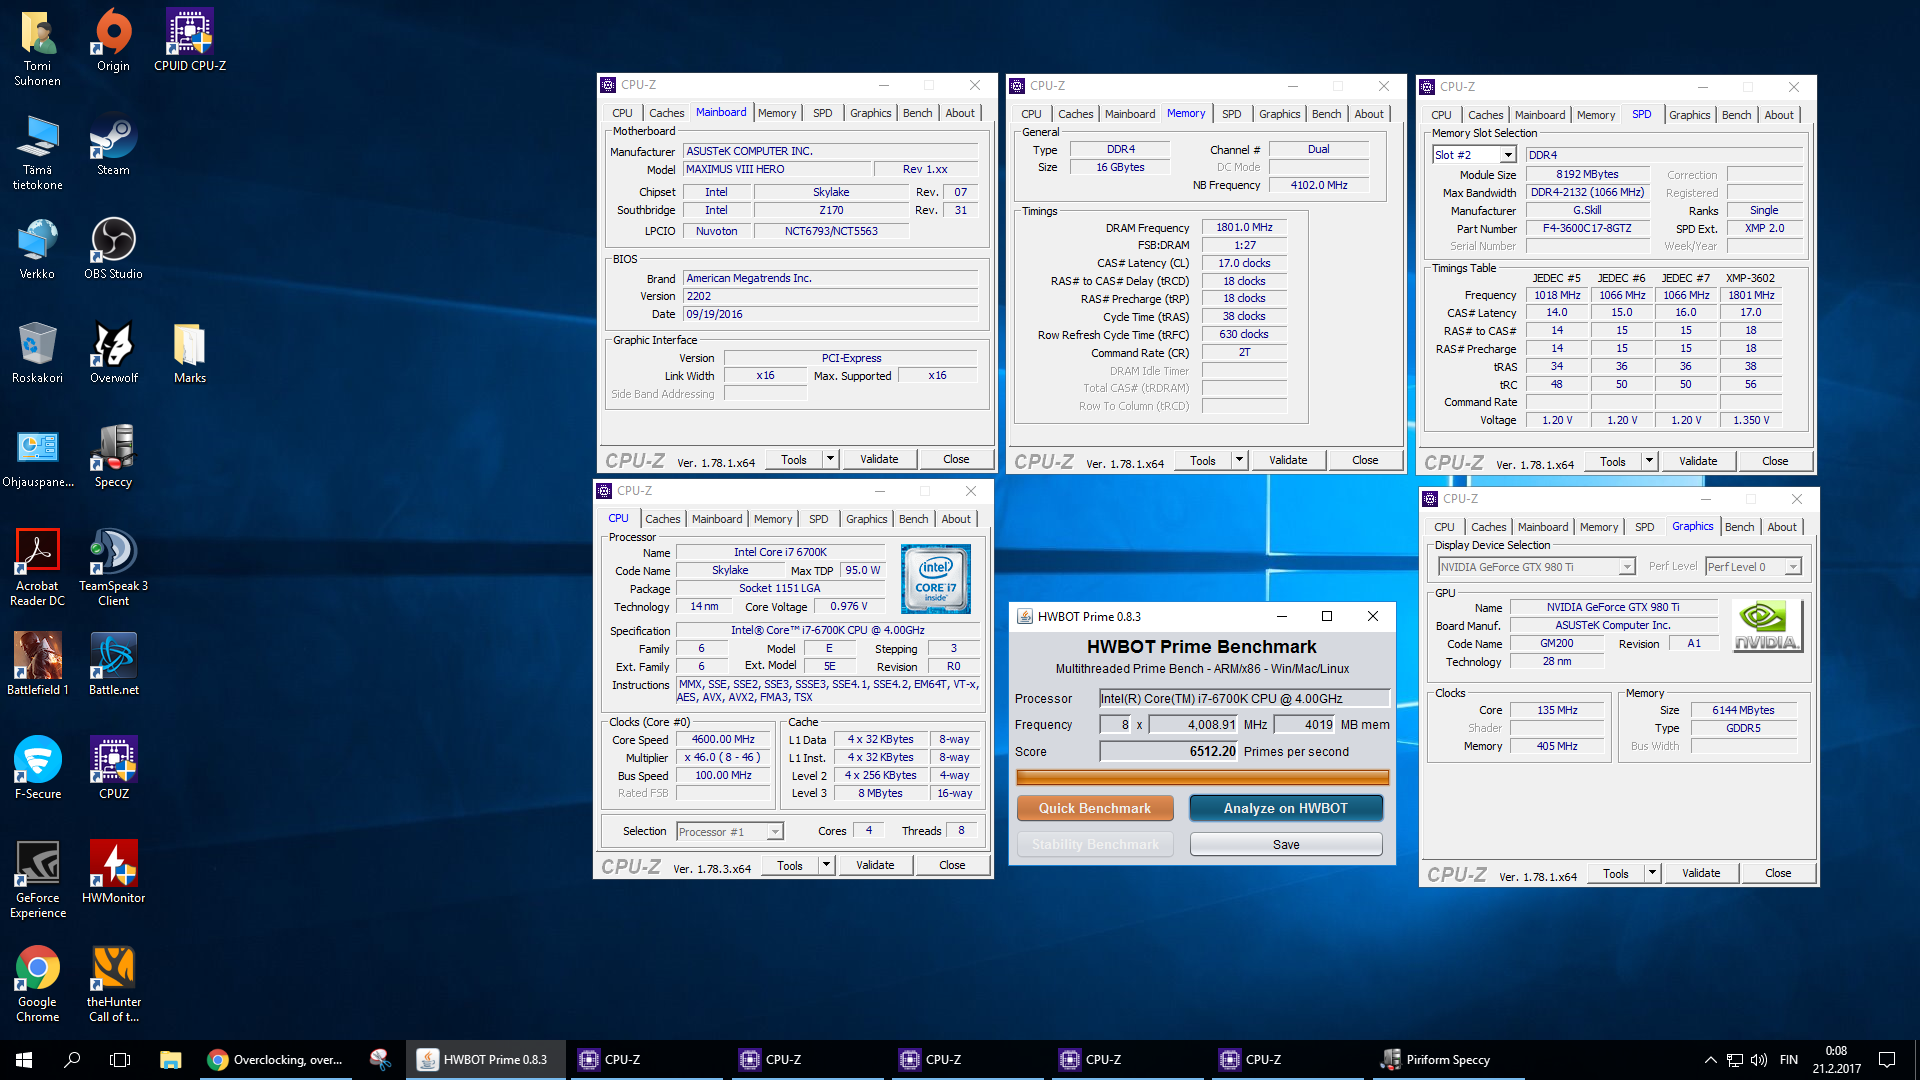Open About tab in CPU tab window
The height and width of the screenshot is (1080, 1920).
956,519
